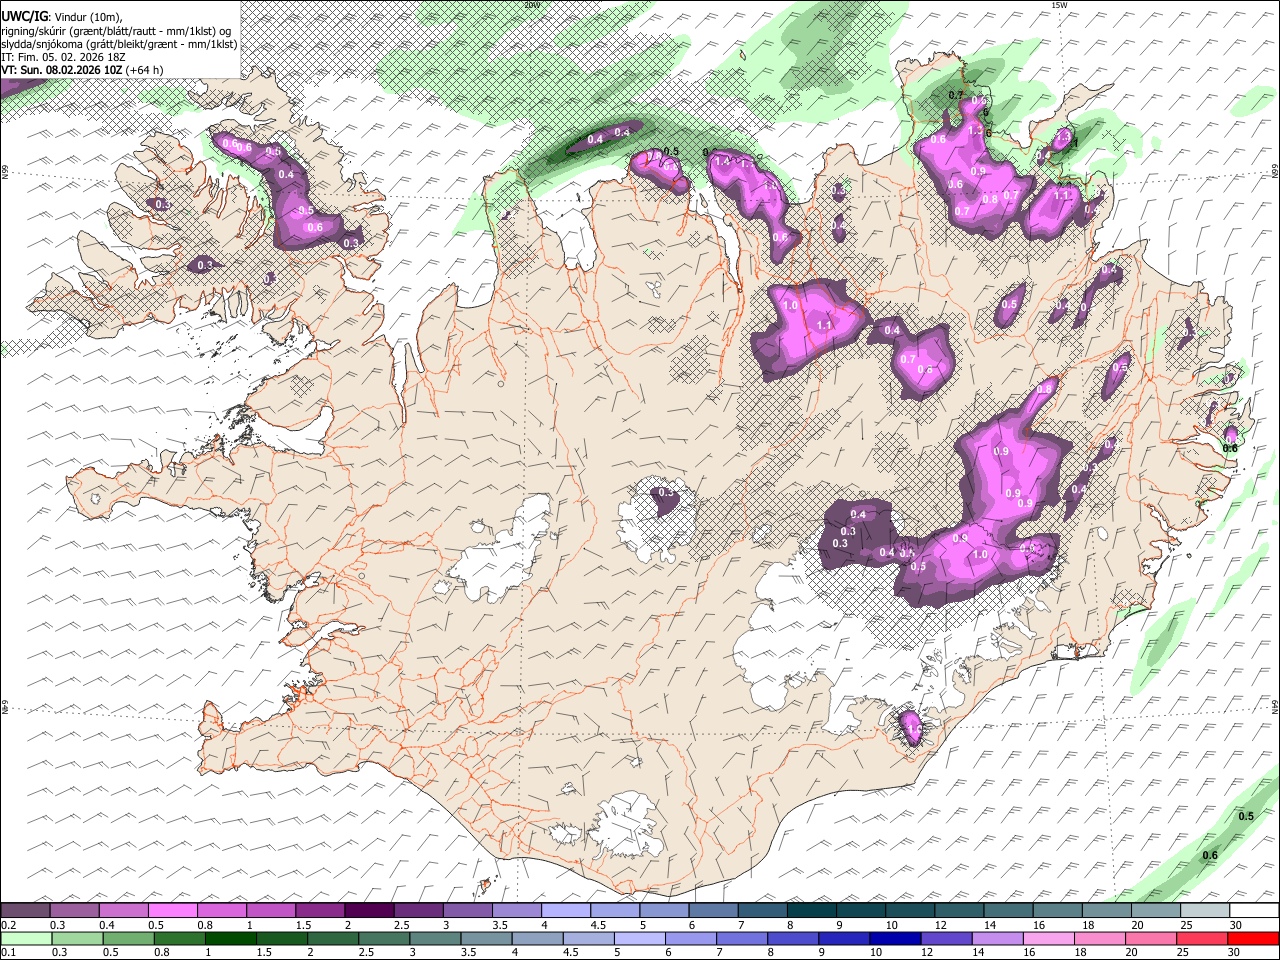Pick lower legend swatch between 4 and 4.5
The image size is (1280, 960).
pyautogui.click(x=538, y=938)
